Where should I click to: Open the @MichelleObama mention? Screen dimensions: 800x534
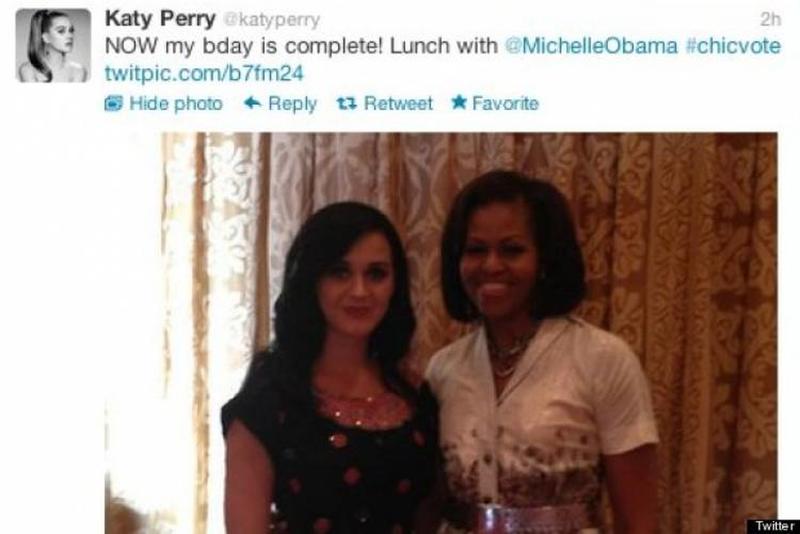pos(591,46)
